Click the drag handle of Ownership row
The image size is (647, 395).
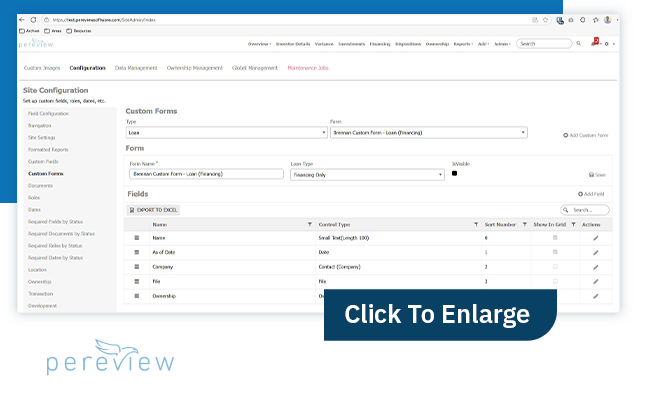coord(137,296)
